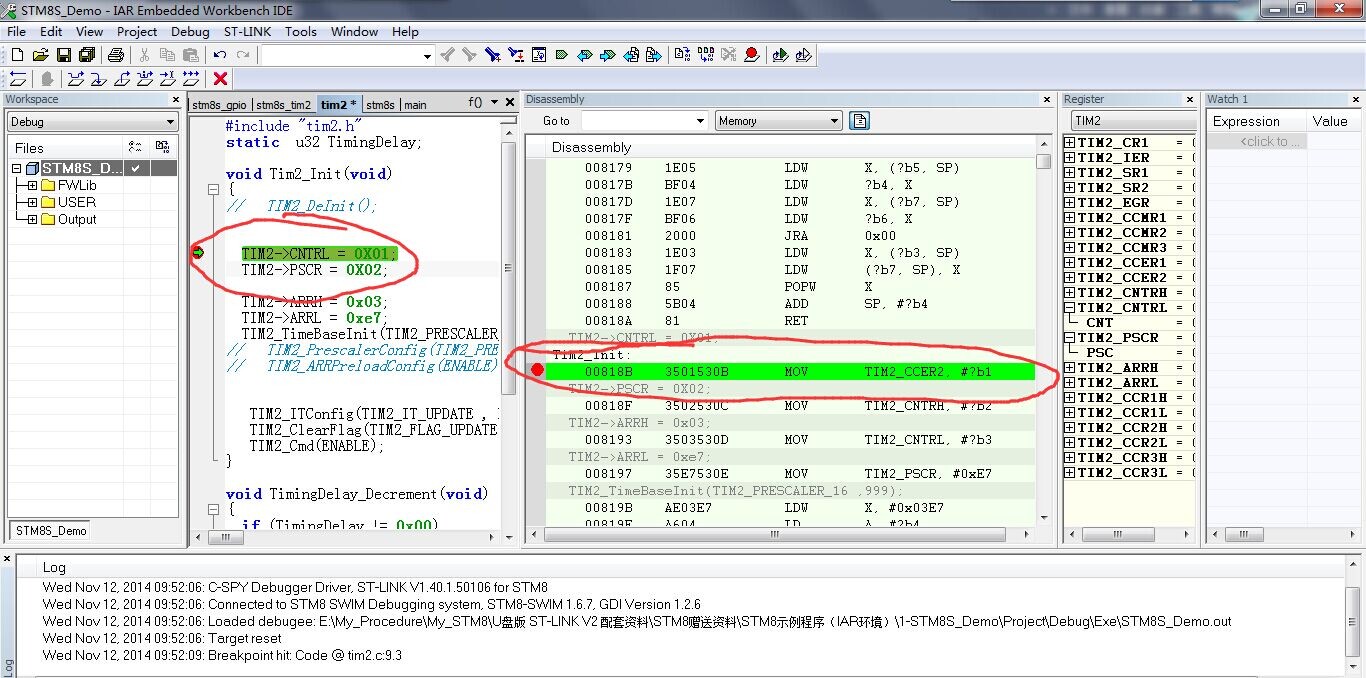Expand the Output folder node
The height and width of the screenshot is (678, 1366).
point(32,219)
